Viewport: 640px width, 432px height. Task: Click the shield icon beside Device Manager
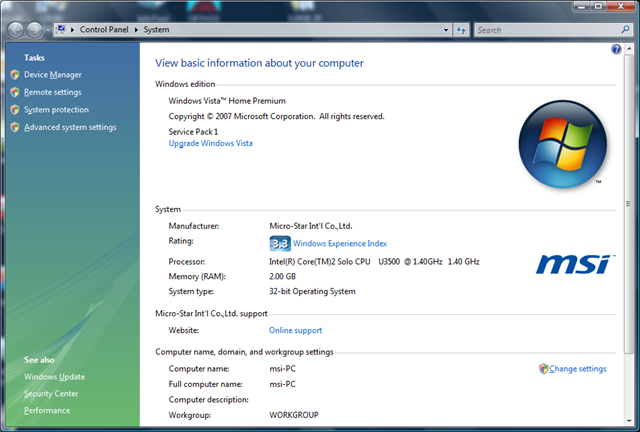click(14, 75)
